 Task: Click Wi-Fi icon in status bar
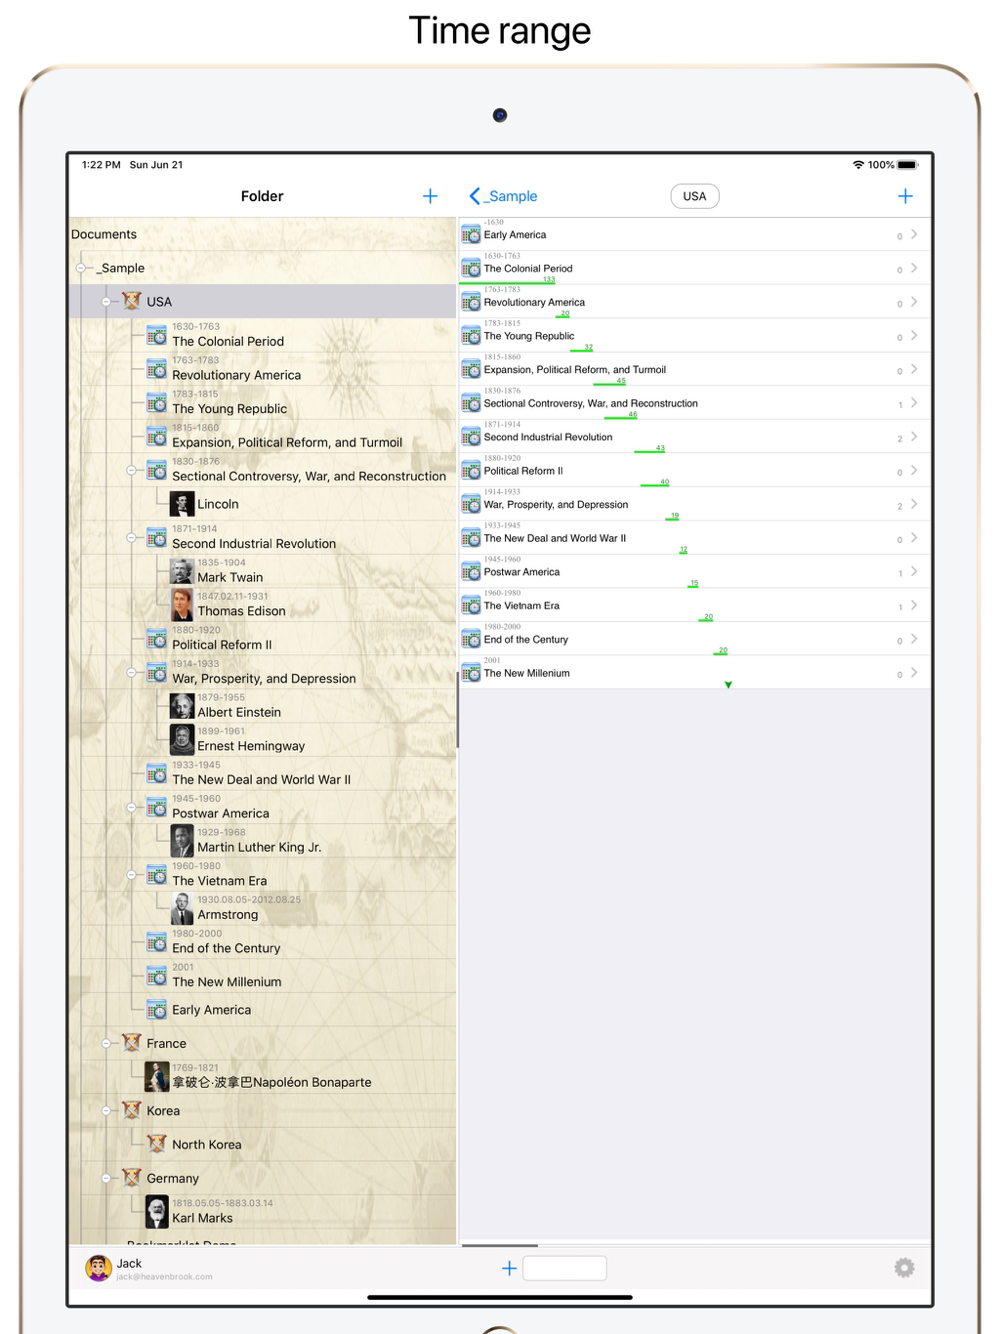(x=858, y=165)
